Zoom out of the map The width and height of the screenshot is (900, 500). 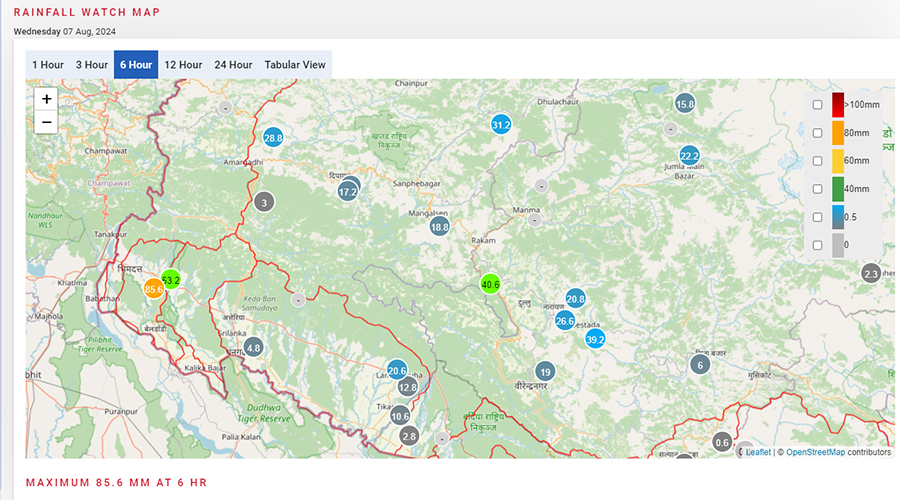click(x=47, y=123)
